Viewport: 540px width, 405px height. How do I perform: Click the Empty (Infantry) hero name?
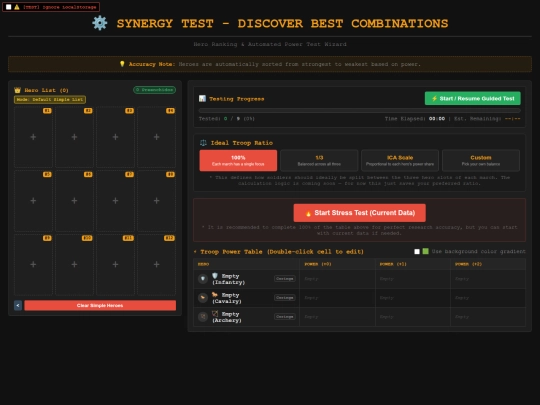click(x=229, y=279)
